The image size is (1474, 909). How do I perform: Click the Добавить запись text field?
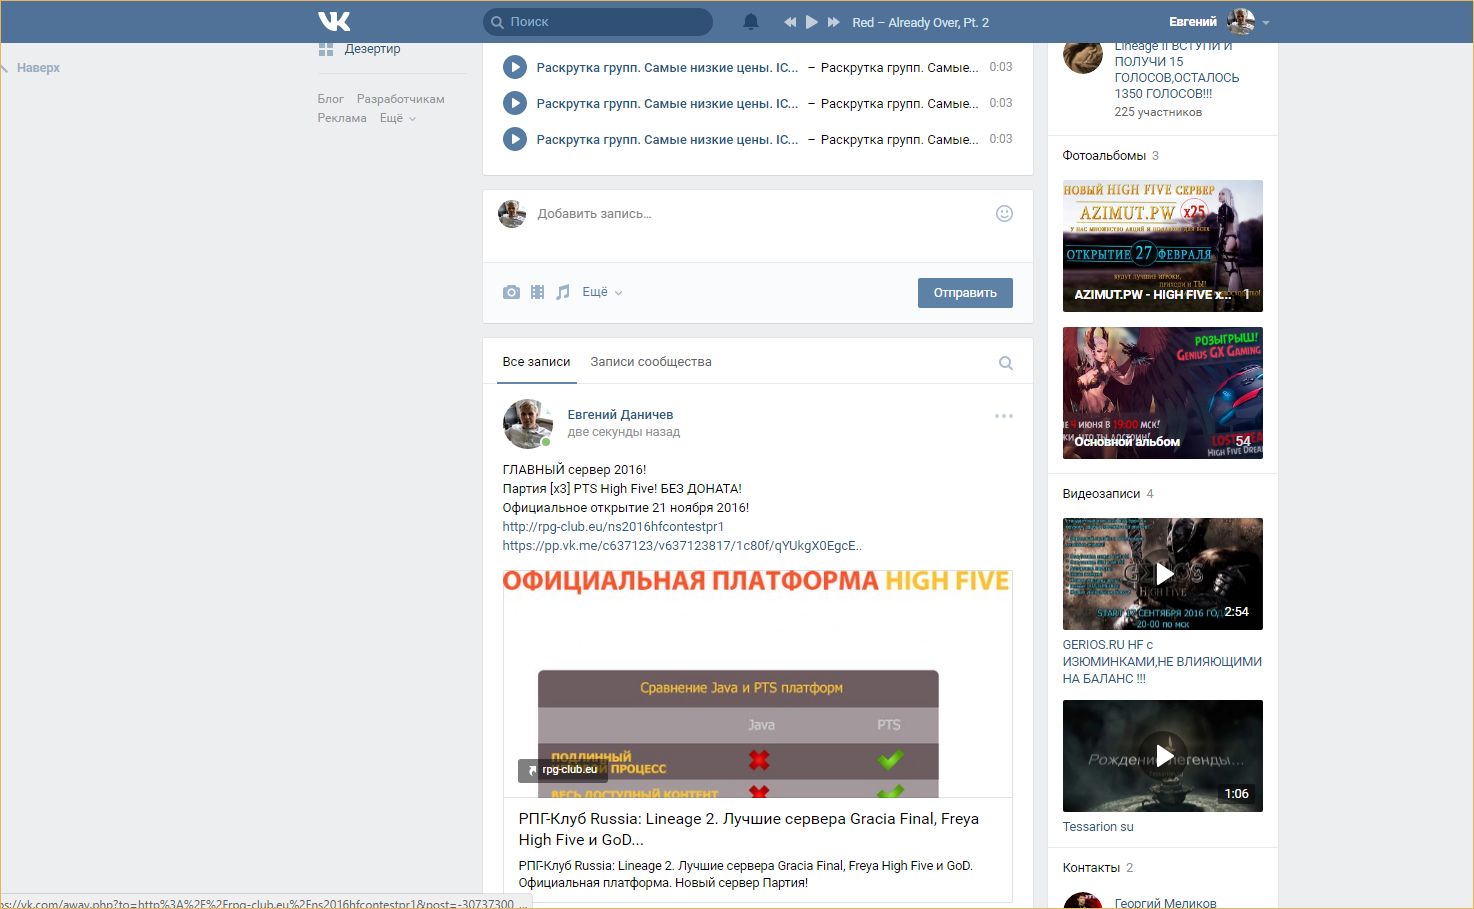760,214
